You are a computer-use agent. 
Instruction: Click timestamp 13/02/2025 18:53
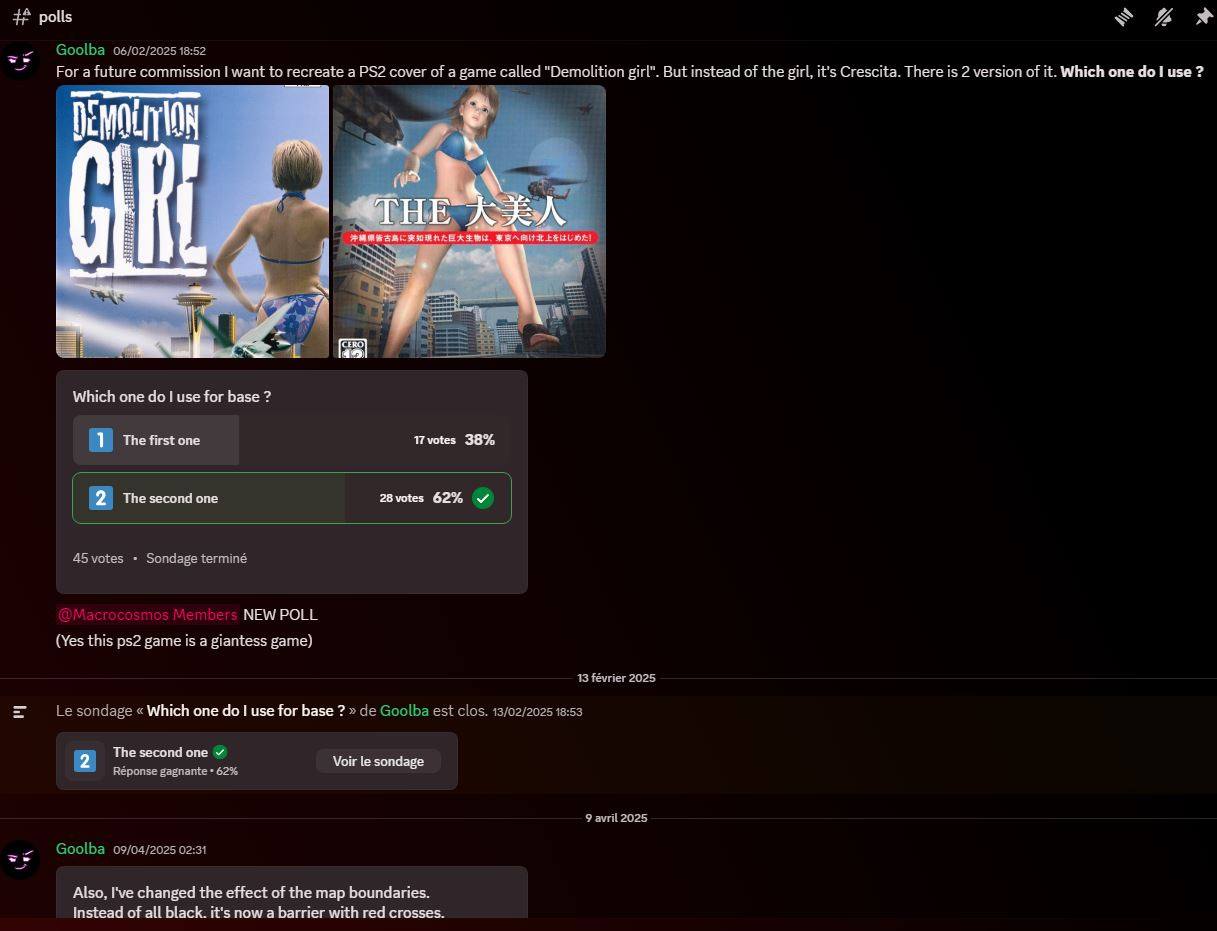[x=537, y=712]
